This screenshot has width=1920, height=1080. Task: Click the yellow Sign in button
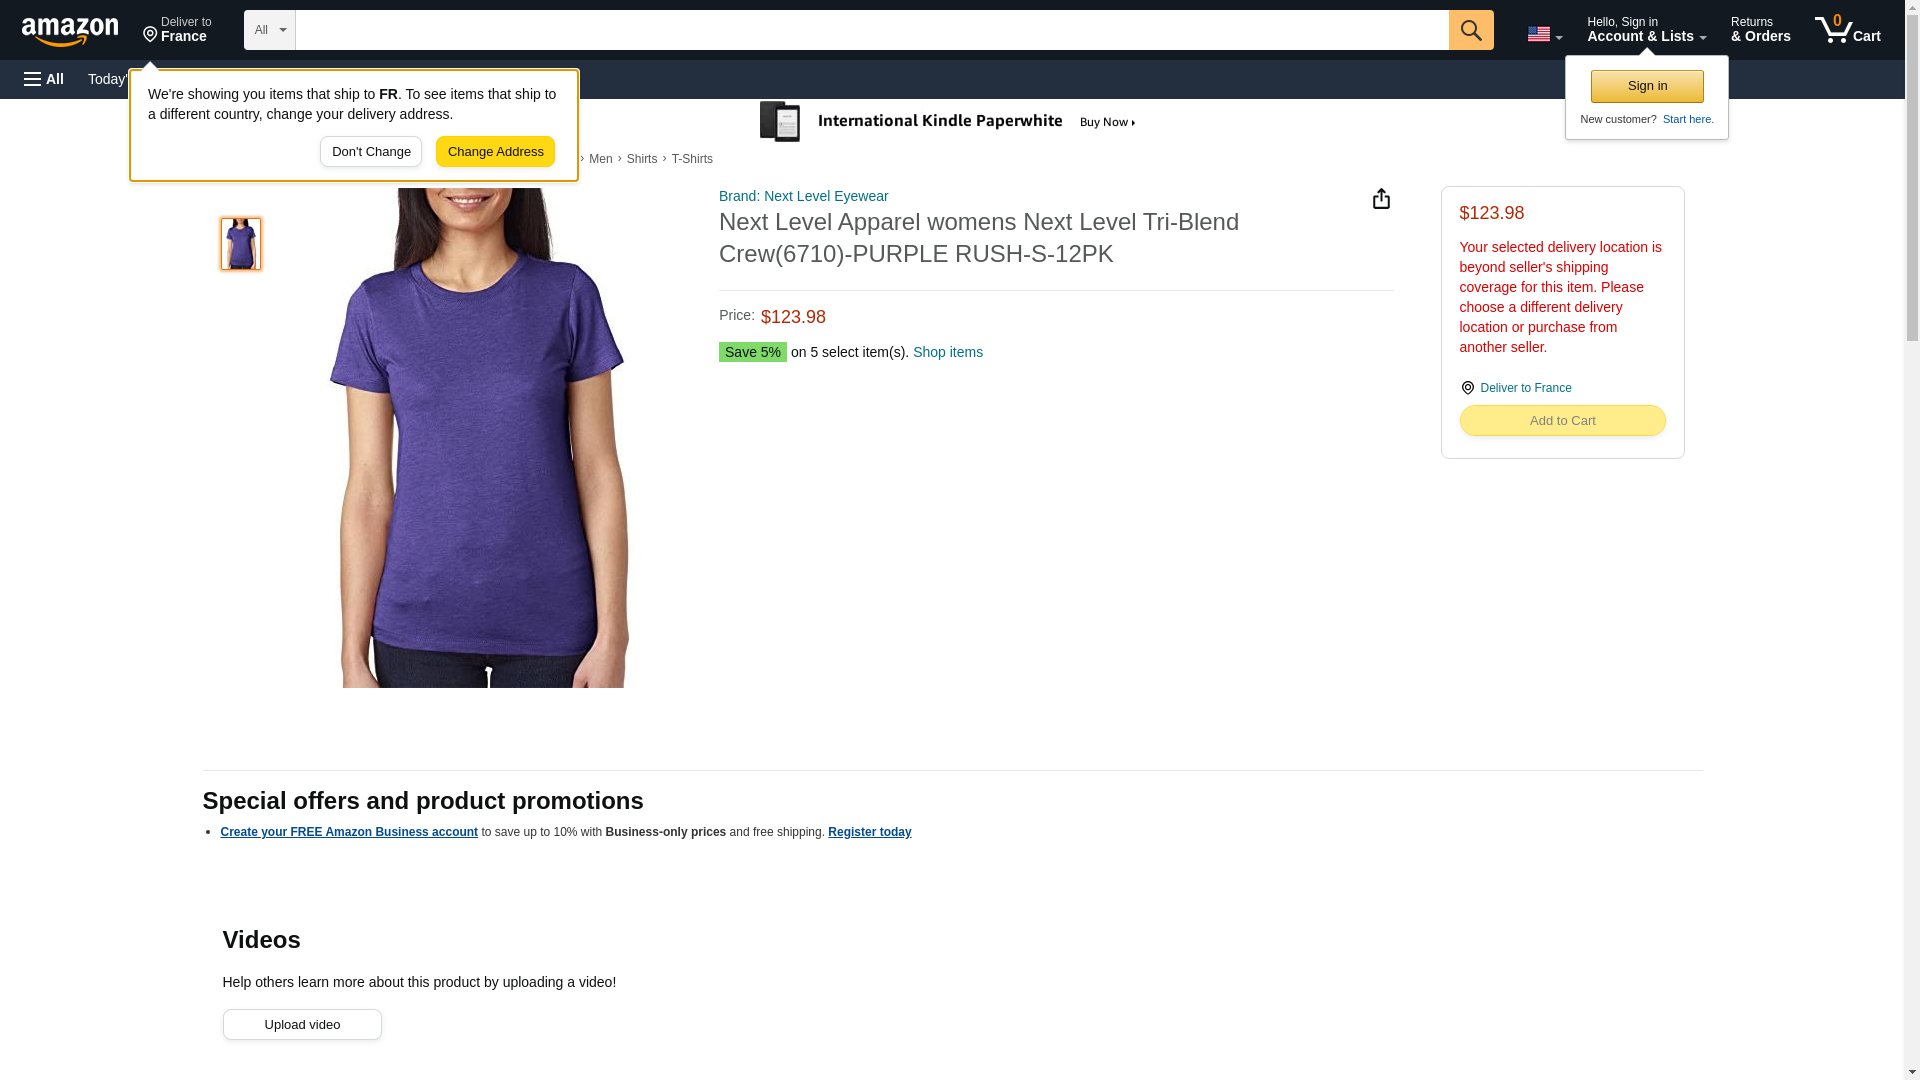(1646, 86)
